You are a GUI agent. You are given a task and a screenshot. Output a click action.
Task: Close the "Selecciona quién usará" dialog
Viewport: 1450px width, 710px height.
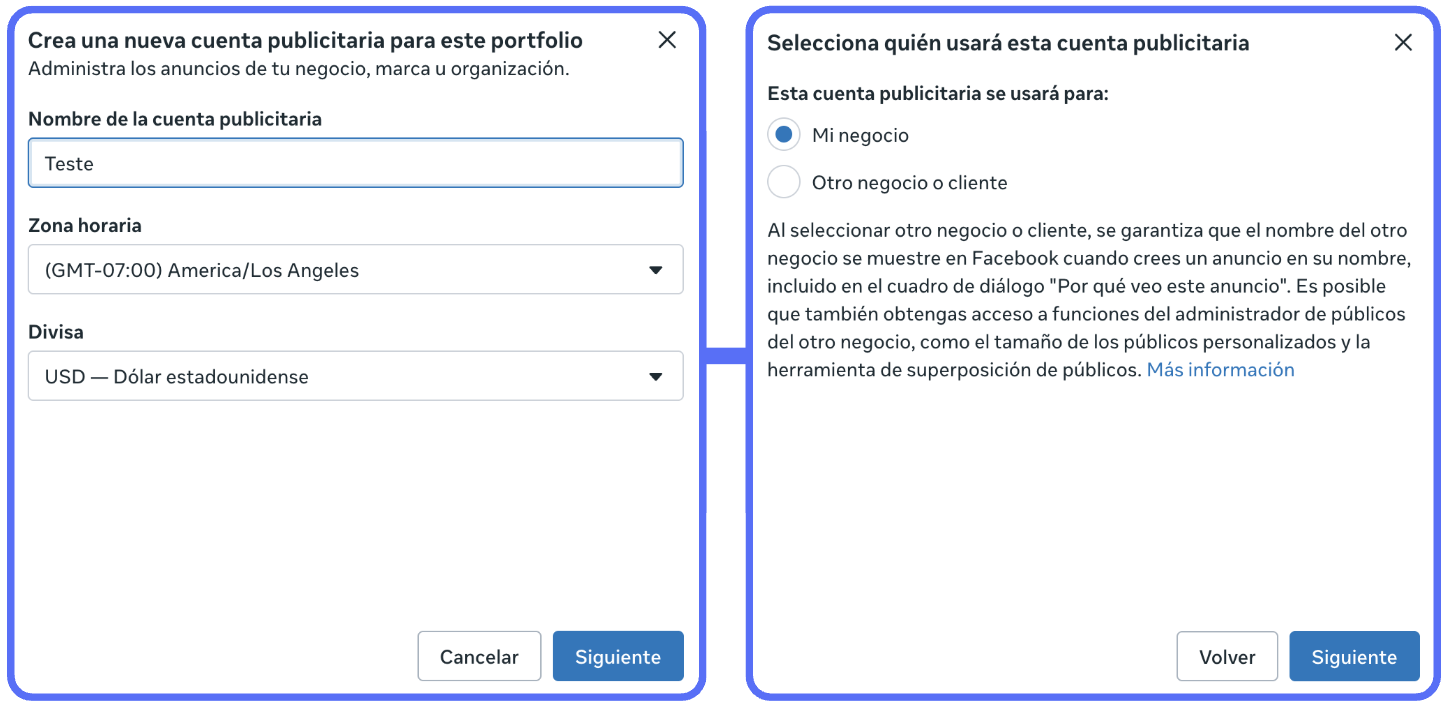[1403, 42]
